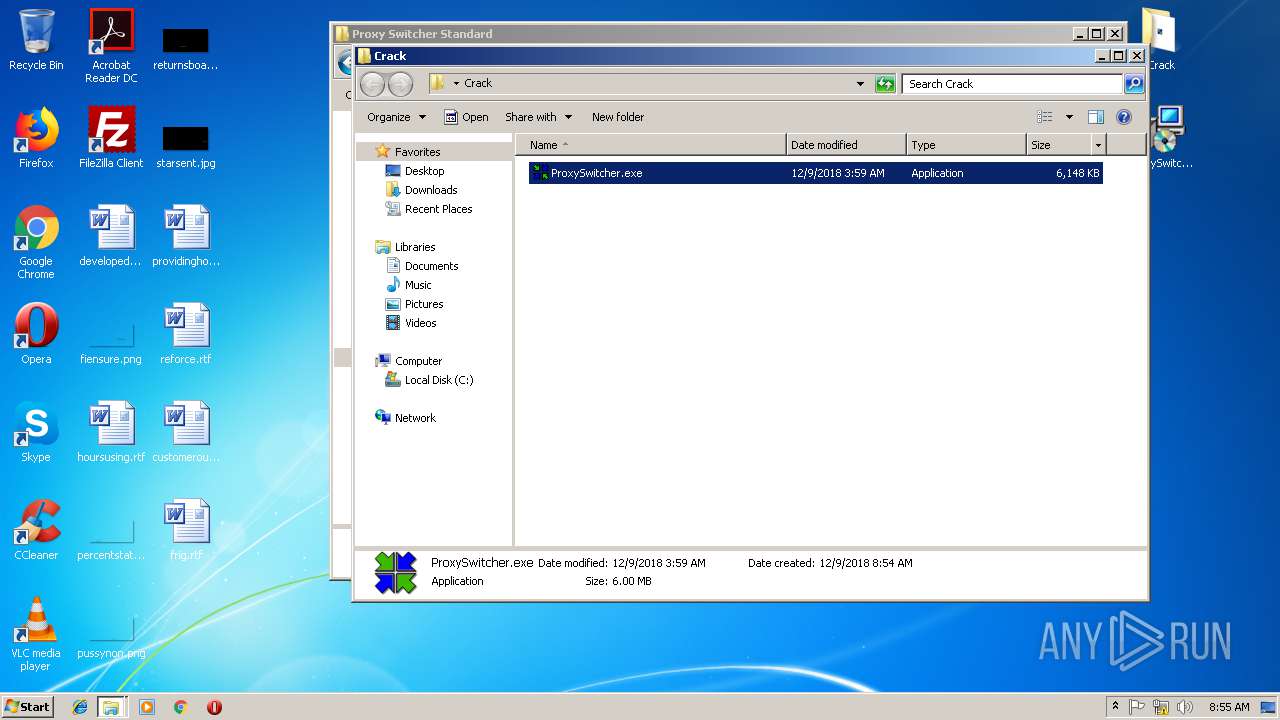1280x720 pixels.
Task: Refresh the Crack folder view
Action: (x=885, y=84)
